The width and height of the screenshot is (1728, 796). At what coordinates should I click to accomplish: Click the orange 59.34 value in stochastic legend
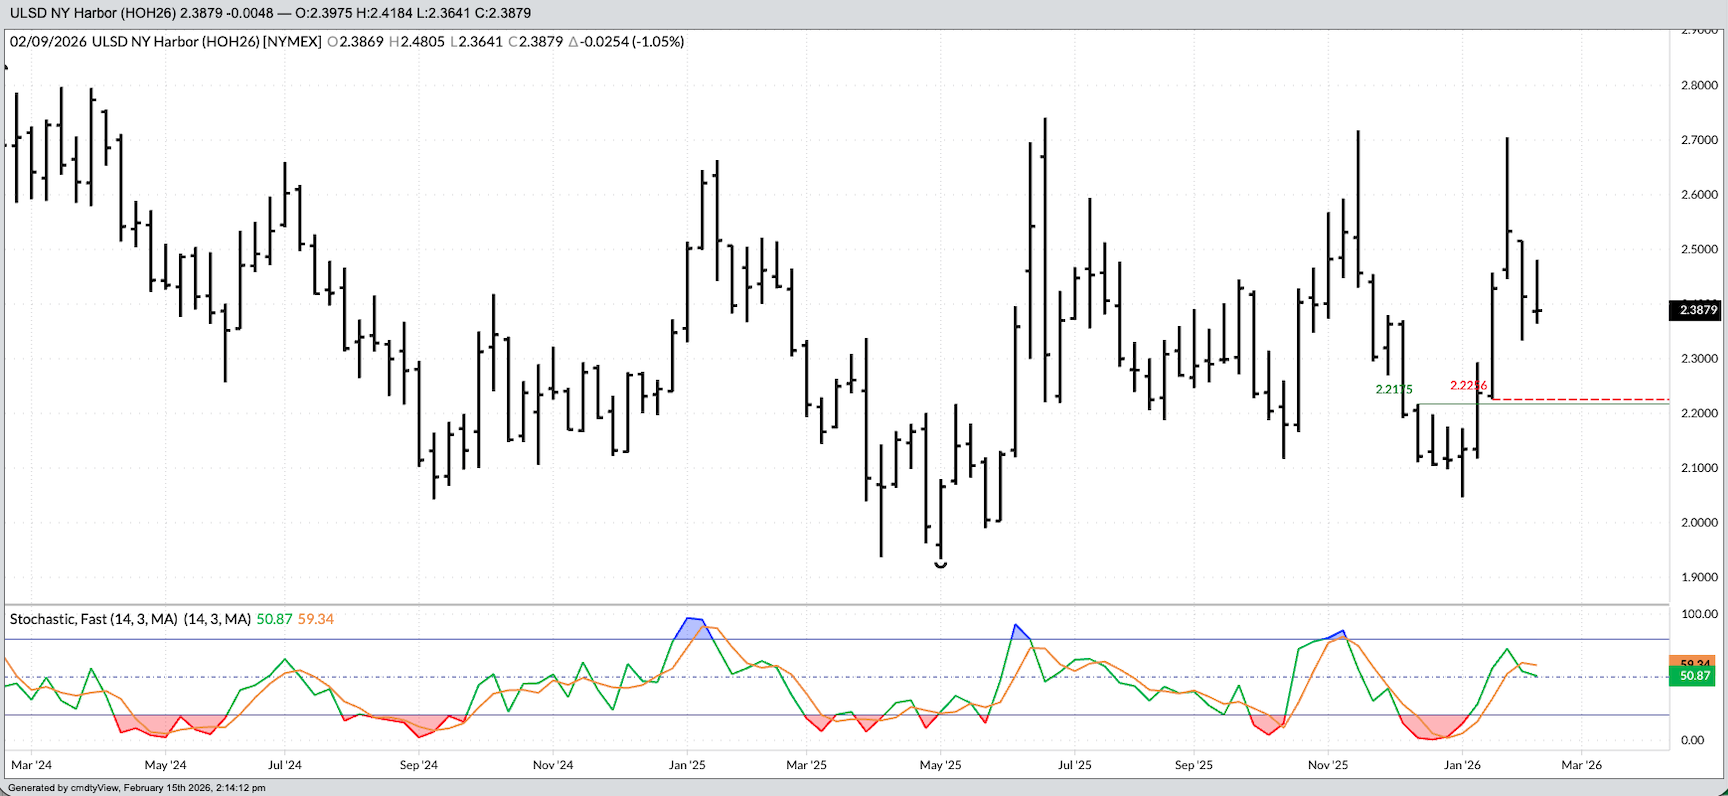pos(316,619)
